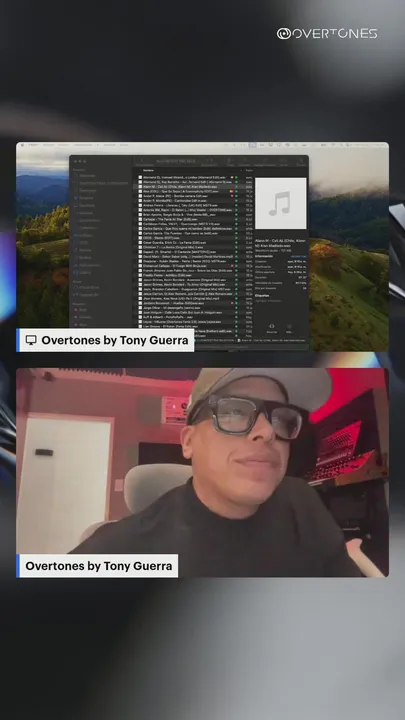Click the music note preview thumbnail

pyautogui.click(x=281, y=203)
